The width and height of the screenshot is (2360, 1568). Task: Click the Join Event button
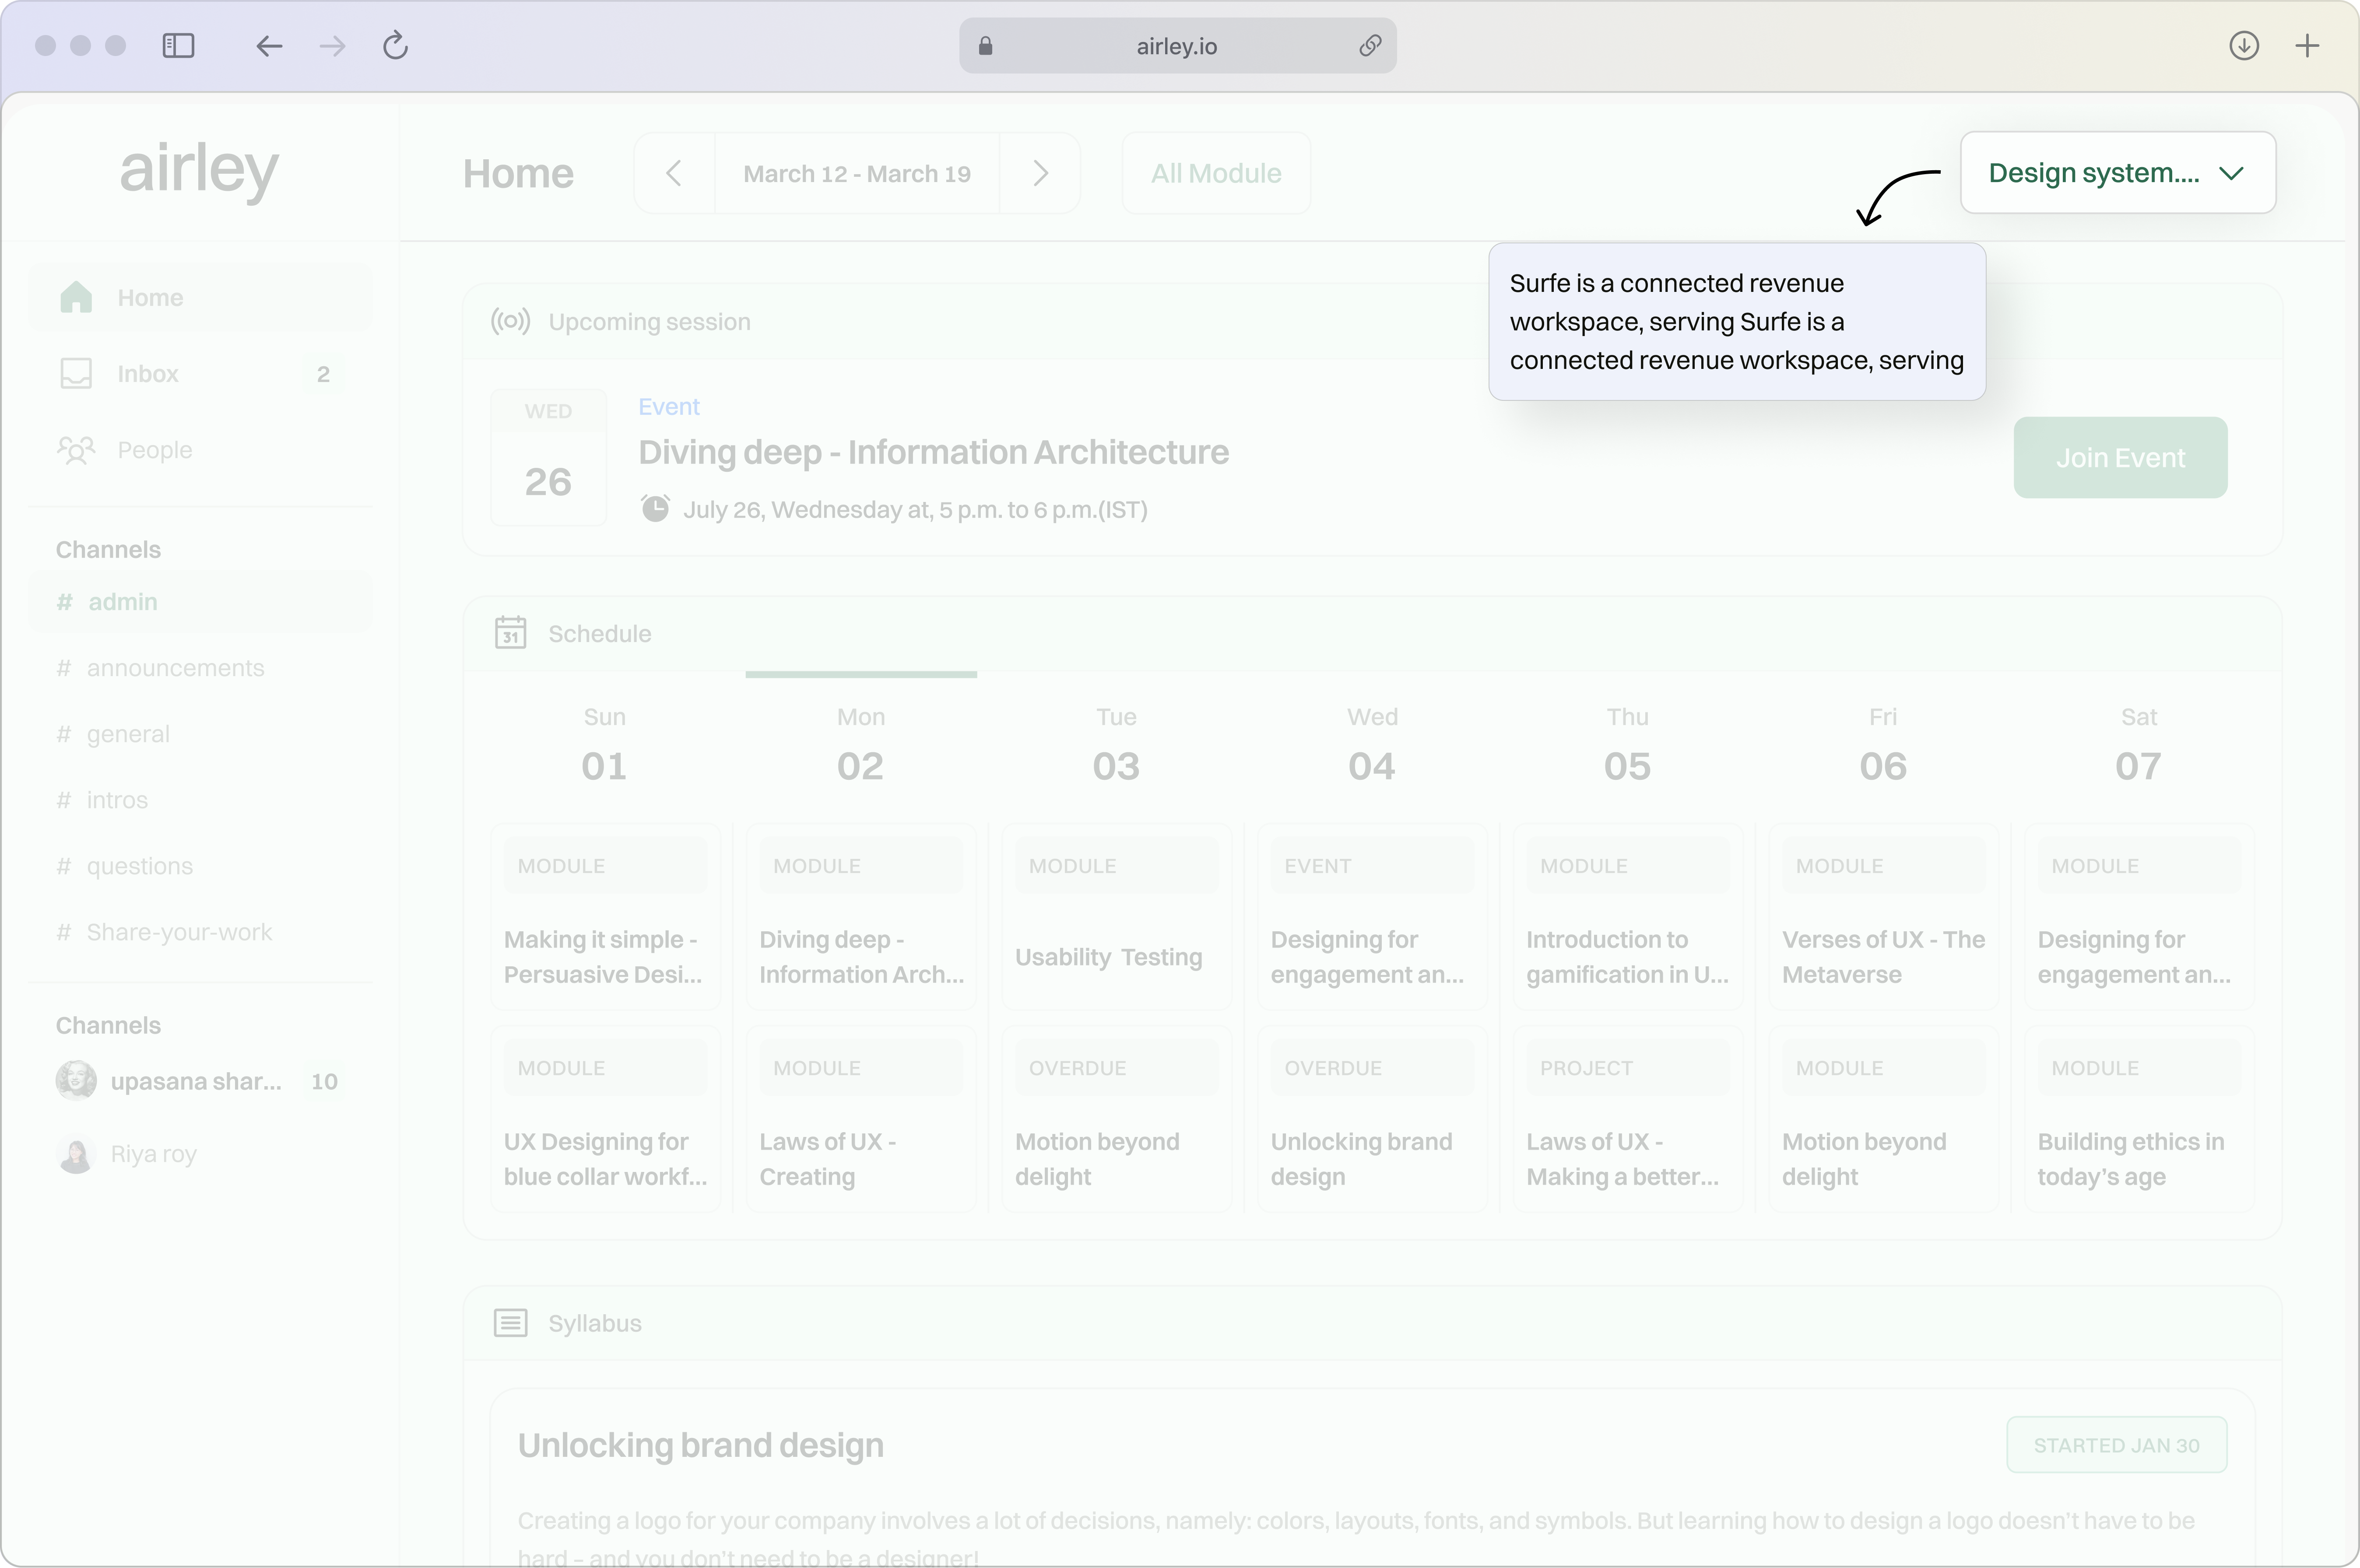click(2120, 458)
